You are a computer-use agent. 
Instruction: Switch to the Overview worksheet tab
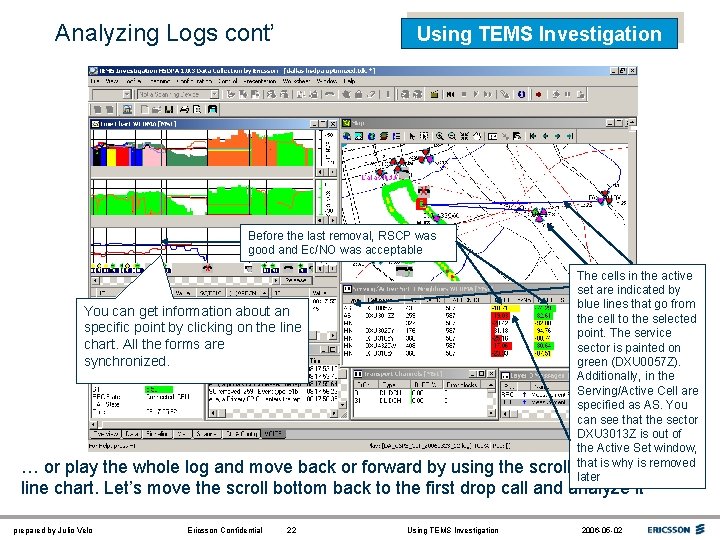(x=106, y=433)
